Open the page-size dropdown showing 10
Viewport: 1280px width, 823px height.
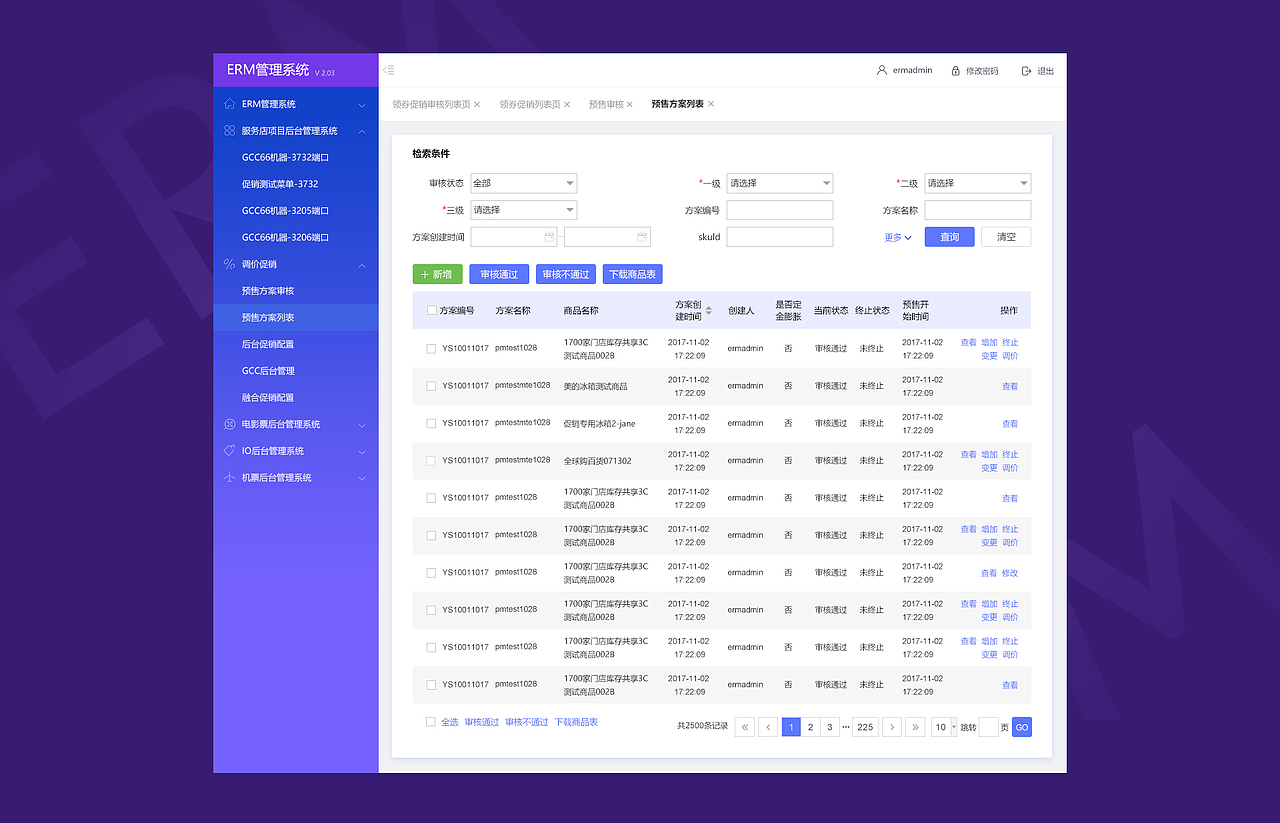[x=944, y=728]
